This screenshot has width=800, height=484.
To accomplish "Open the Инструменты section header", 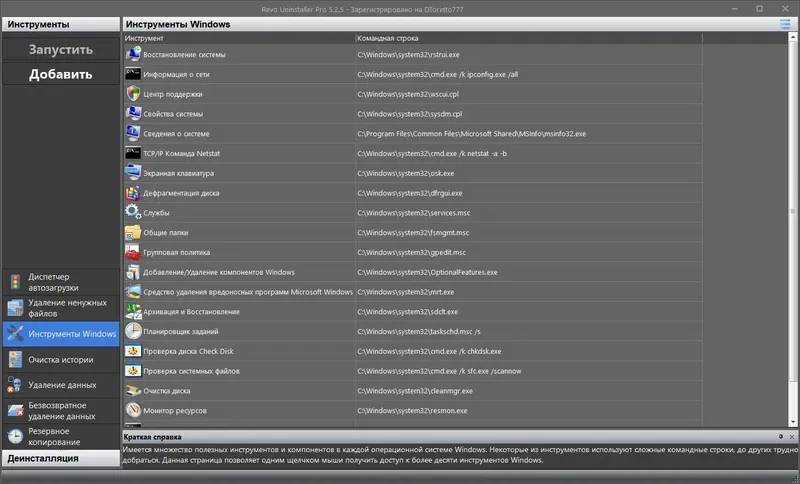I will pos(61,24).
